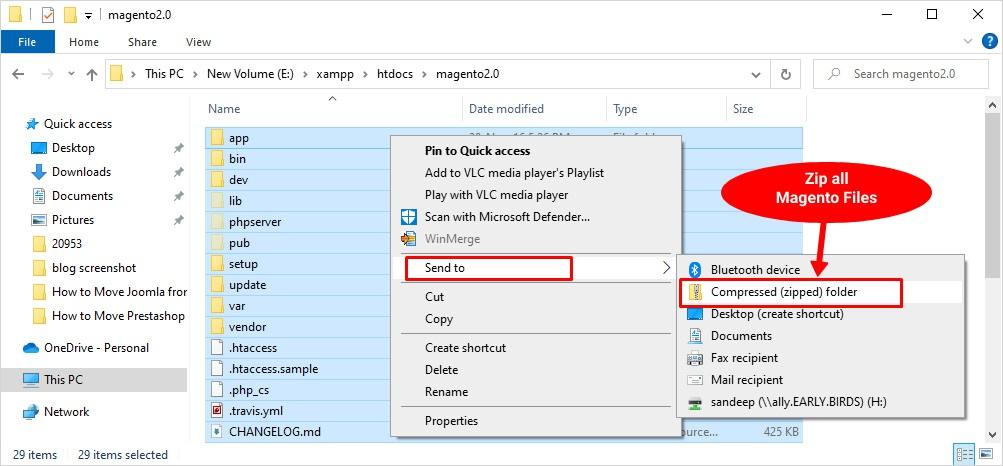Image resolution: width=1003 pixels, height=466 pixels.
Task: Select This PC in the breadcrumb path
Action: point(164,74)
